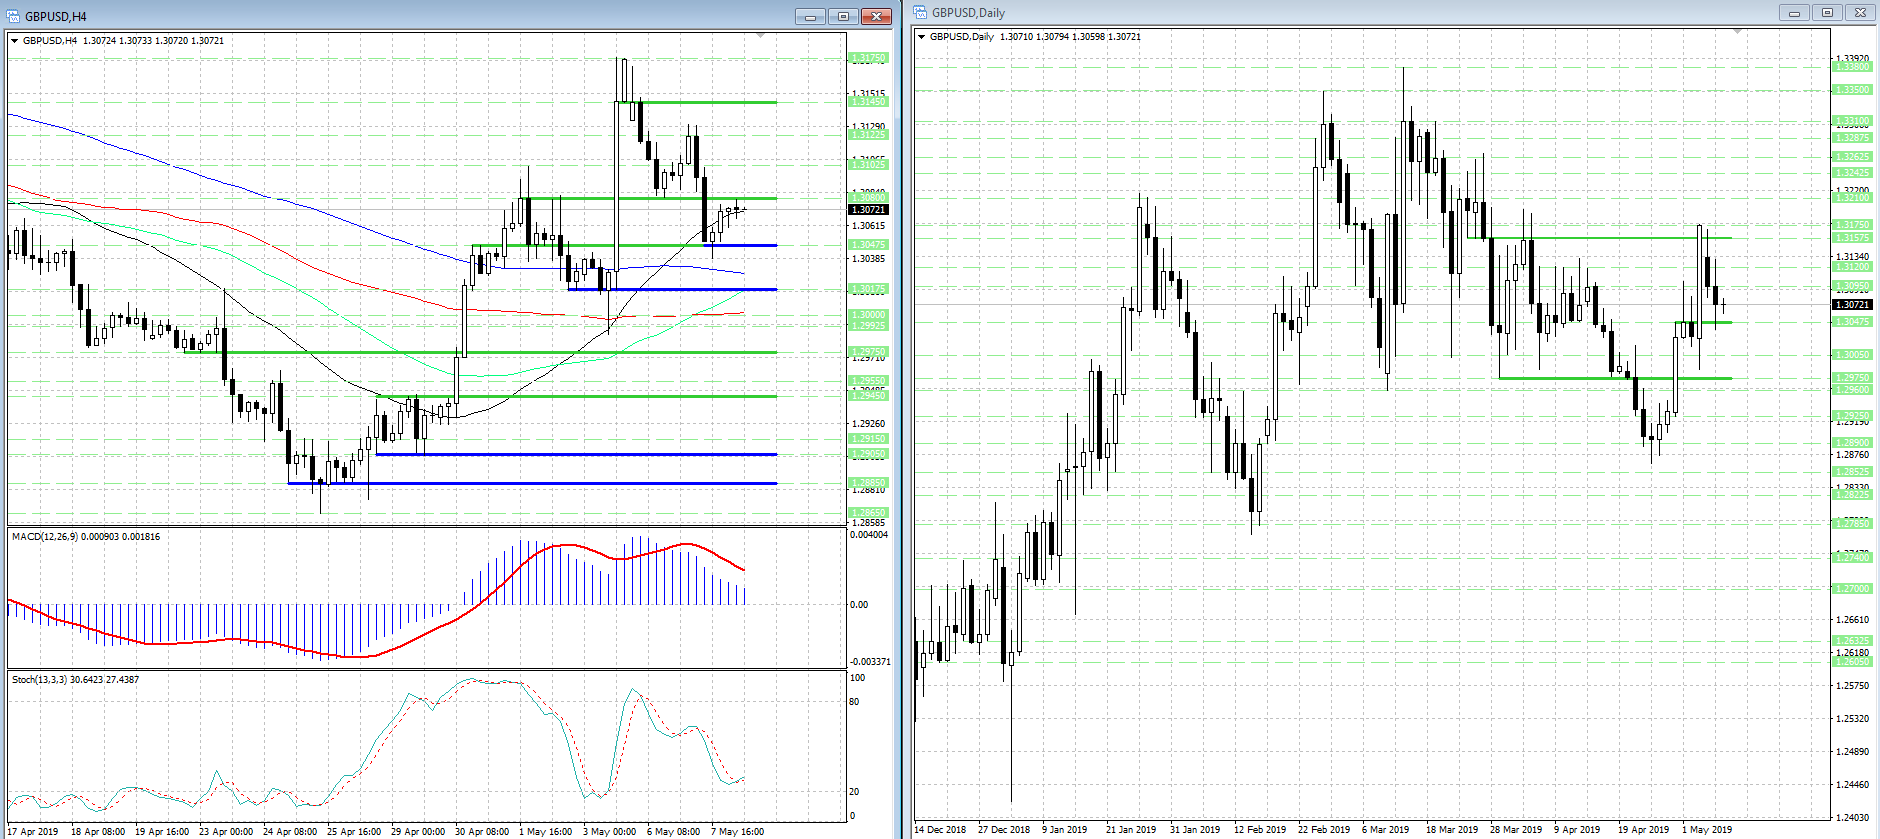Click the black 1.30721 price tag on H4 chart

pyautogui.click(x=868, y=210)
